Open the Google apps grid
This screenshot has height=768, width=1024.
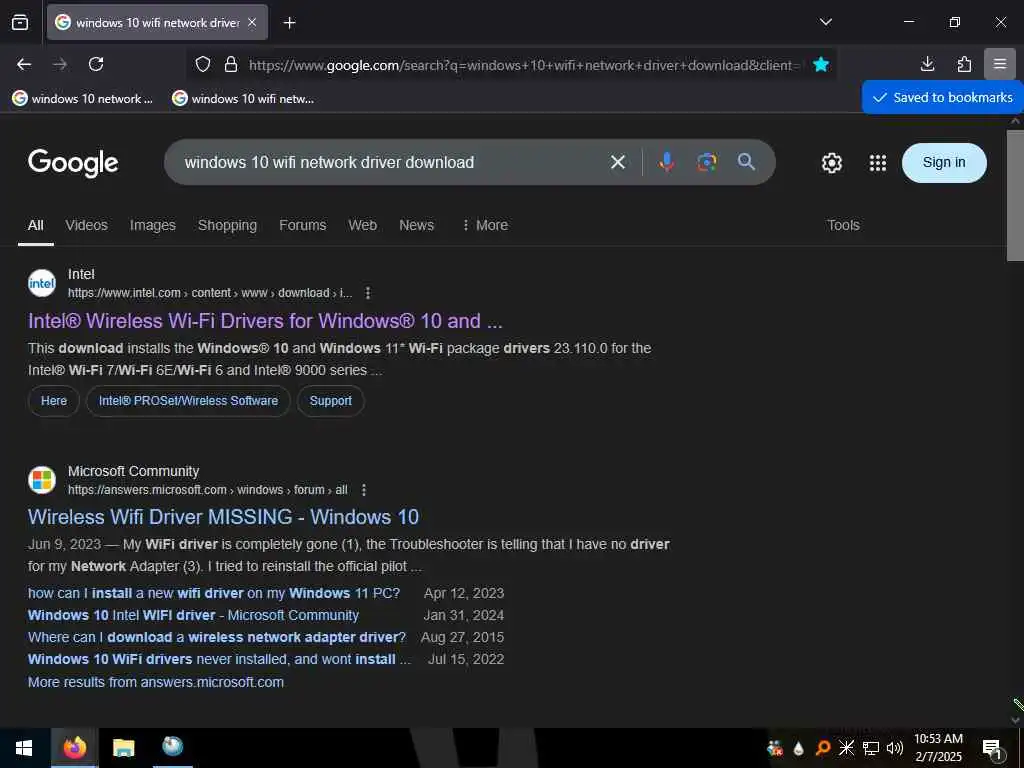click(878, 163)
